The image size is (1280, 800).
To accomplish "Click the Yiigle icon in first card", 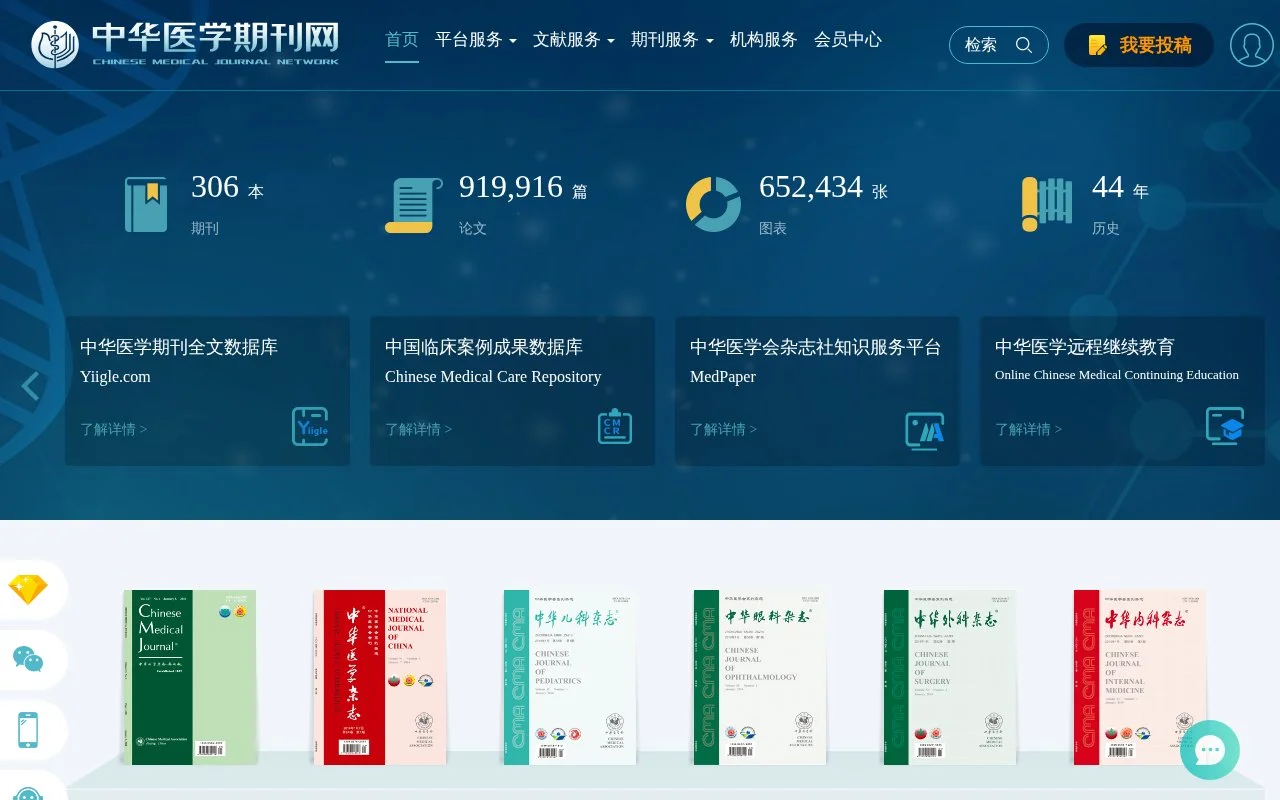I will point(310,426).
